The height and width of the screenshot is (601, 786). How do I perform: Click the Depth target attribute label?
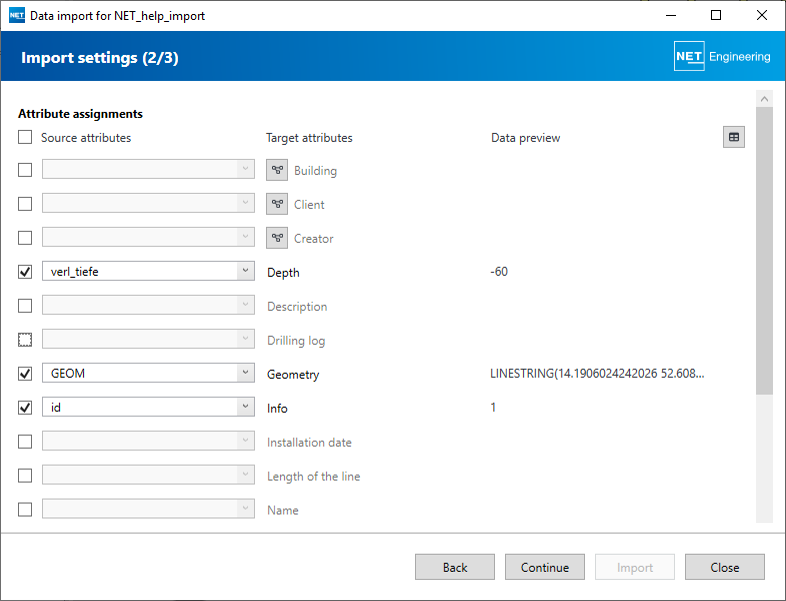(283, 273)
